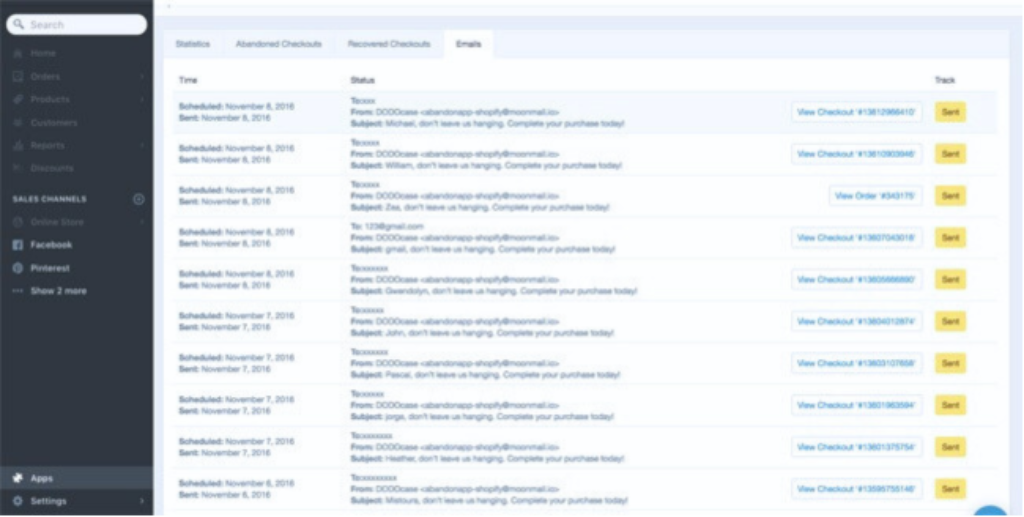
Task: Click the Online Store icon
Action: pyautogui.click(x=18, y=222)
